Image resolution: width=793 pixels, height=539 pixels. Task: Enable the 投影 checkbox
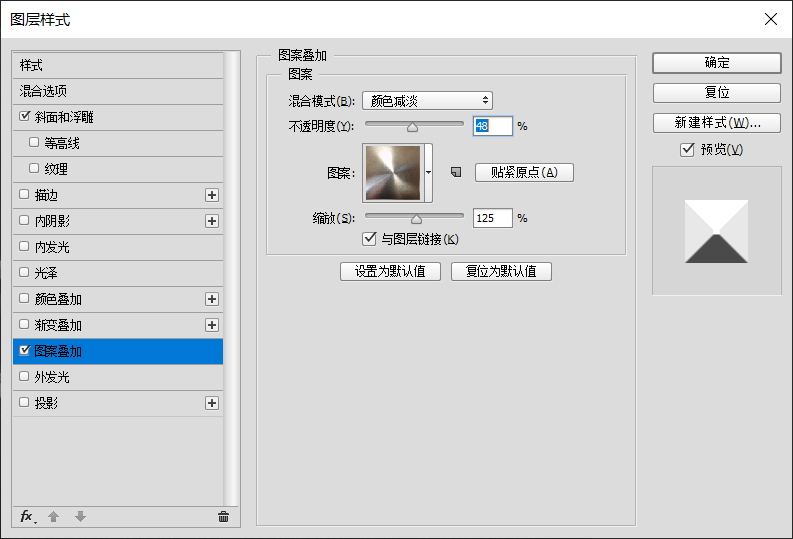[x=24, y=402]
